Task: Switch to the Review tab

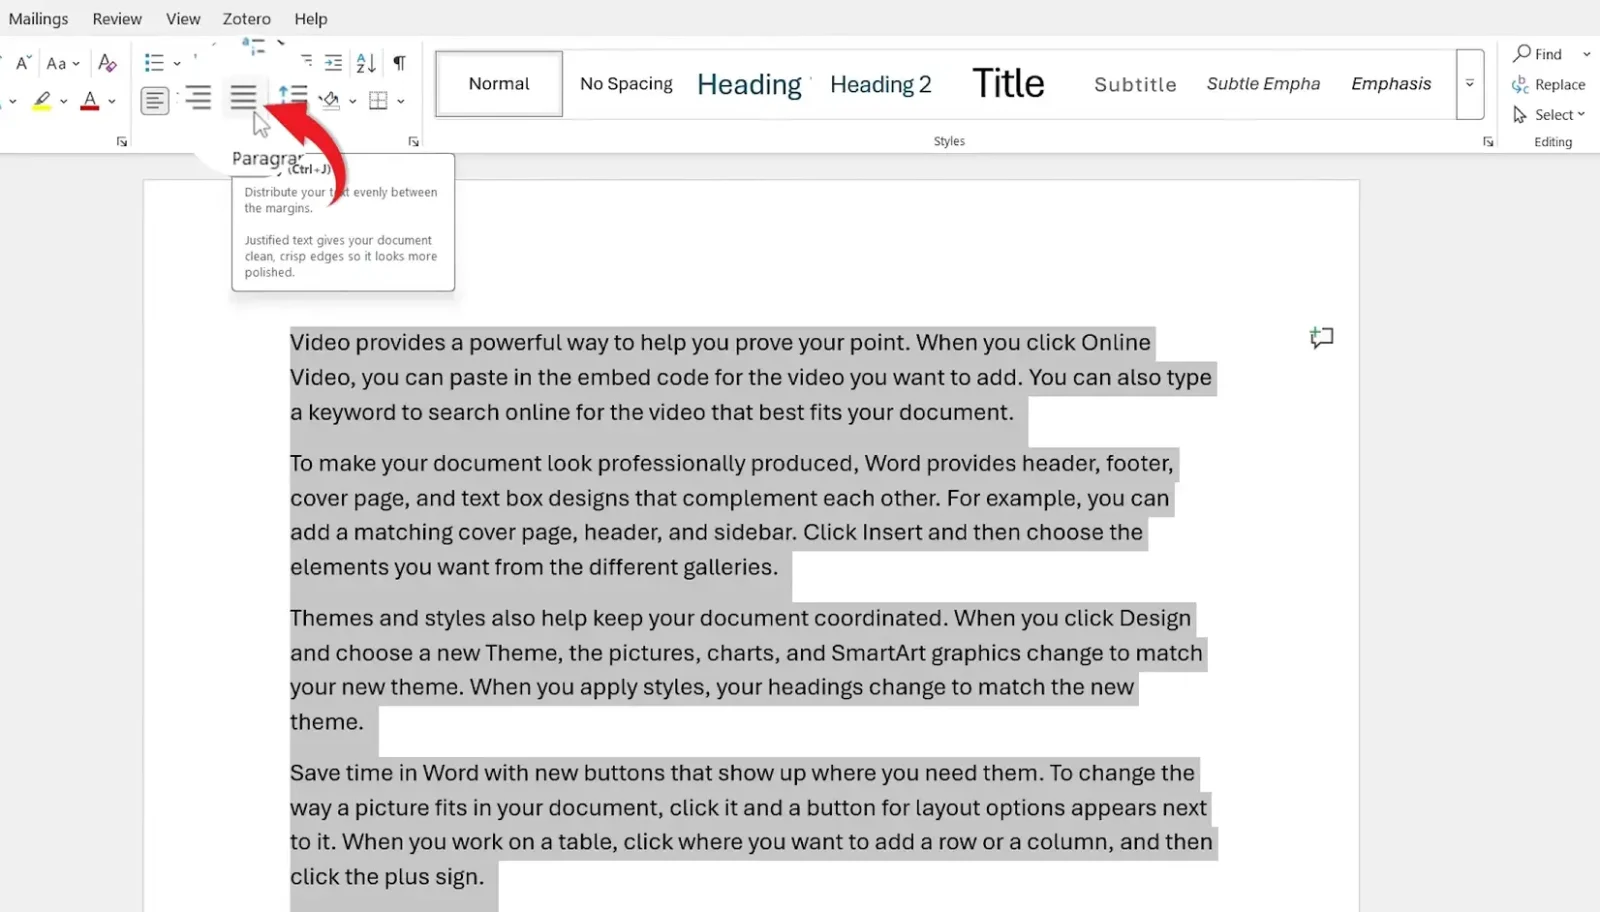Action: 117,19
